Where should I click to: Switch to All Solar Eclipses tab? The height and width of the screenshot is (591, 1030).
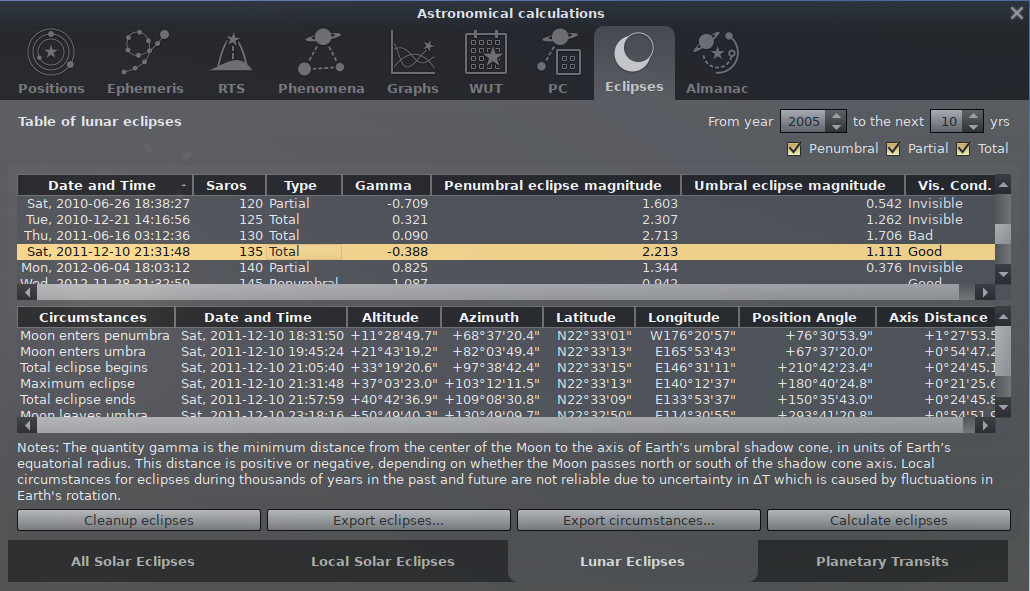coord(133,561)
